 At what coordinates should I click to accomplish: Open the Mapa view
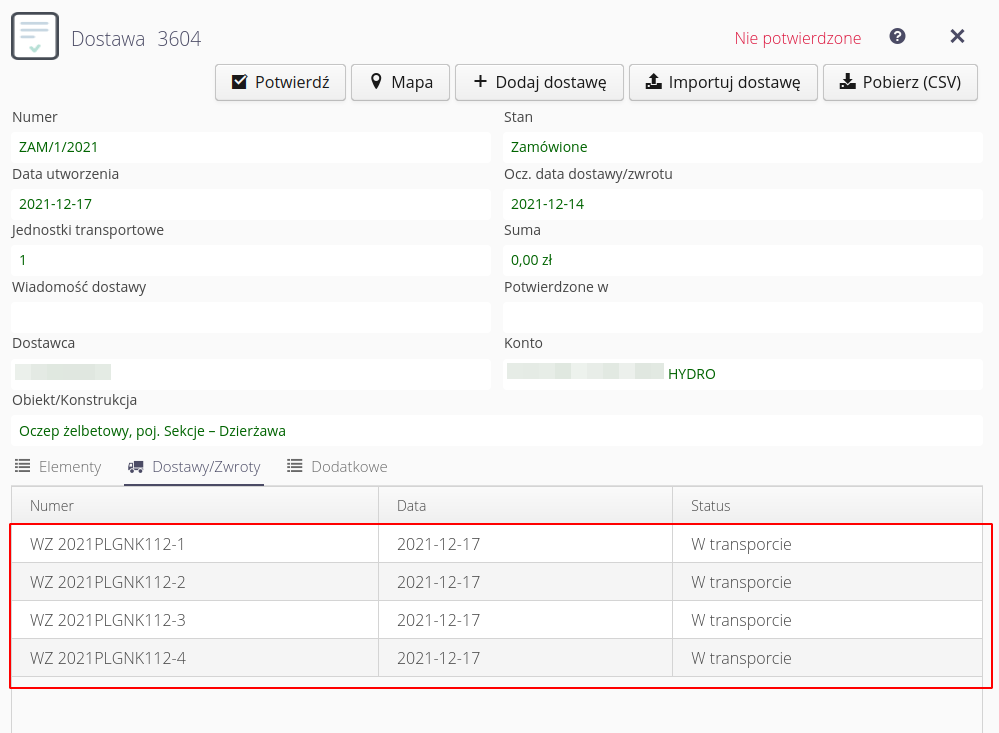(400, 82)
